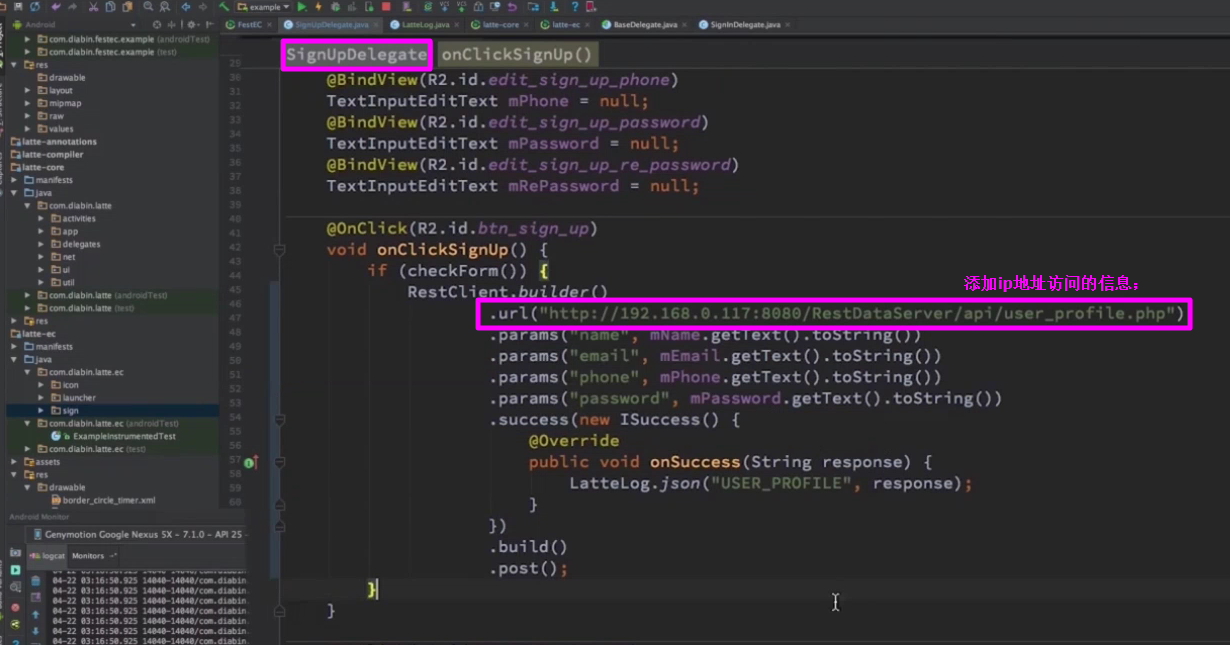Image resolution: width=1230 pixels, height=645 pixels.
Task: Click the logcat Clear trash icon
Action: 35,582
